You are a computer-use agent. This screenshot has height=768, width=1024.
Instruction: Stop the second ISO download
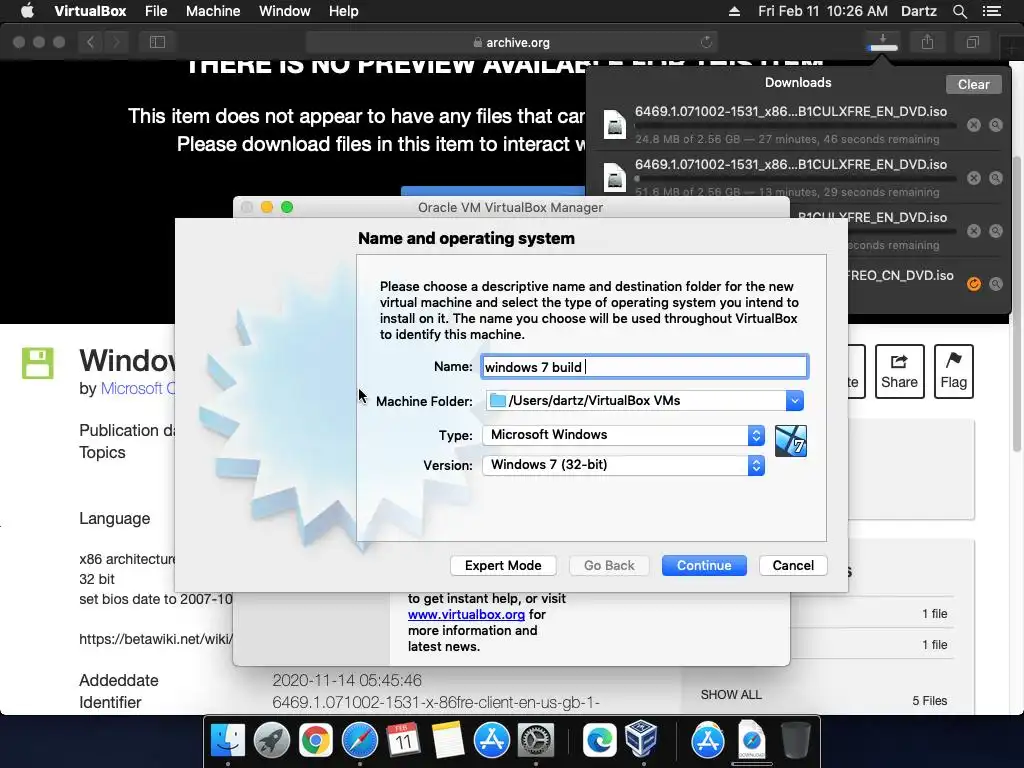(x=974, y=178)
